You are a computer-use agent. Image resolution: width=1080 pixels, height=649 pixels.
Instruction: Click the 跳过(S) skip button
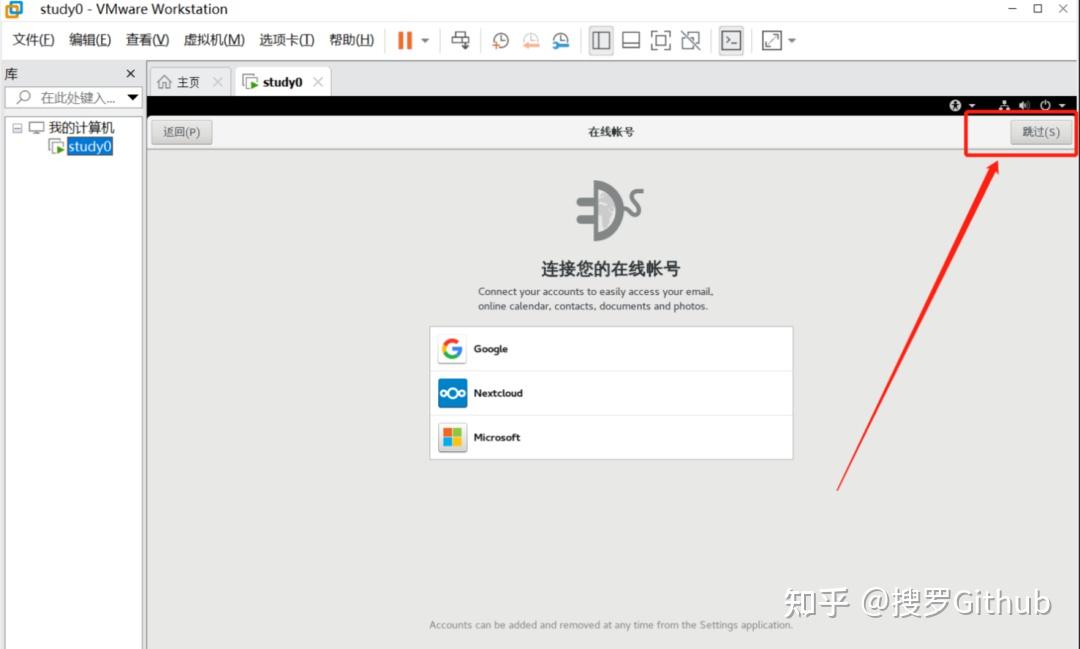tap(1041, 132)
